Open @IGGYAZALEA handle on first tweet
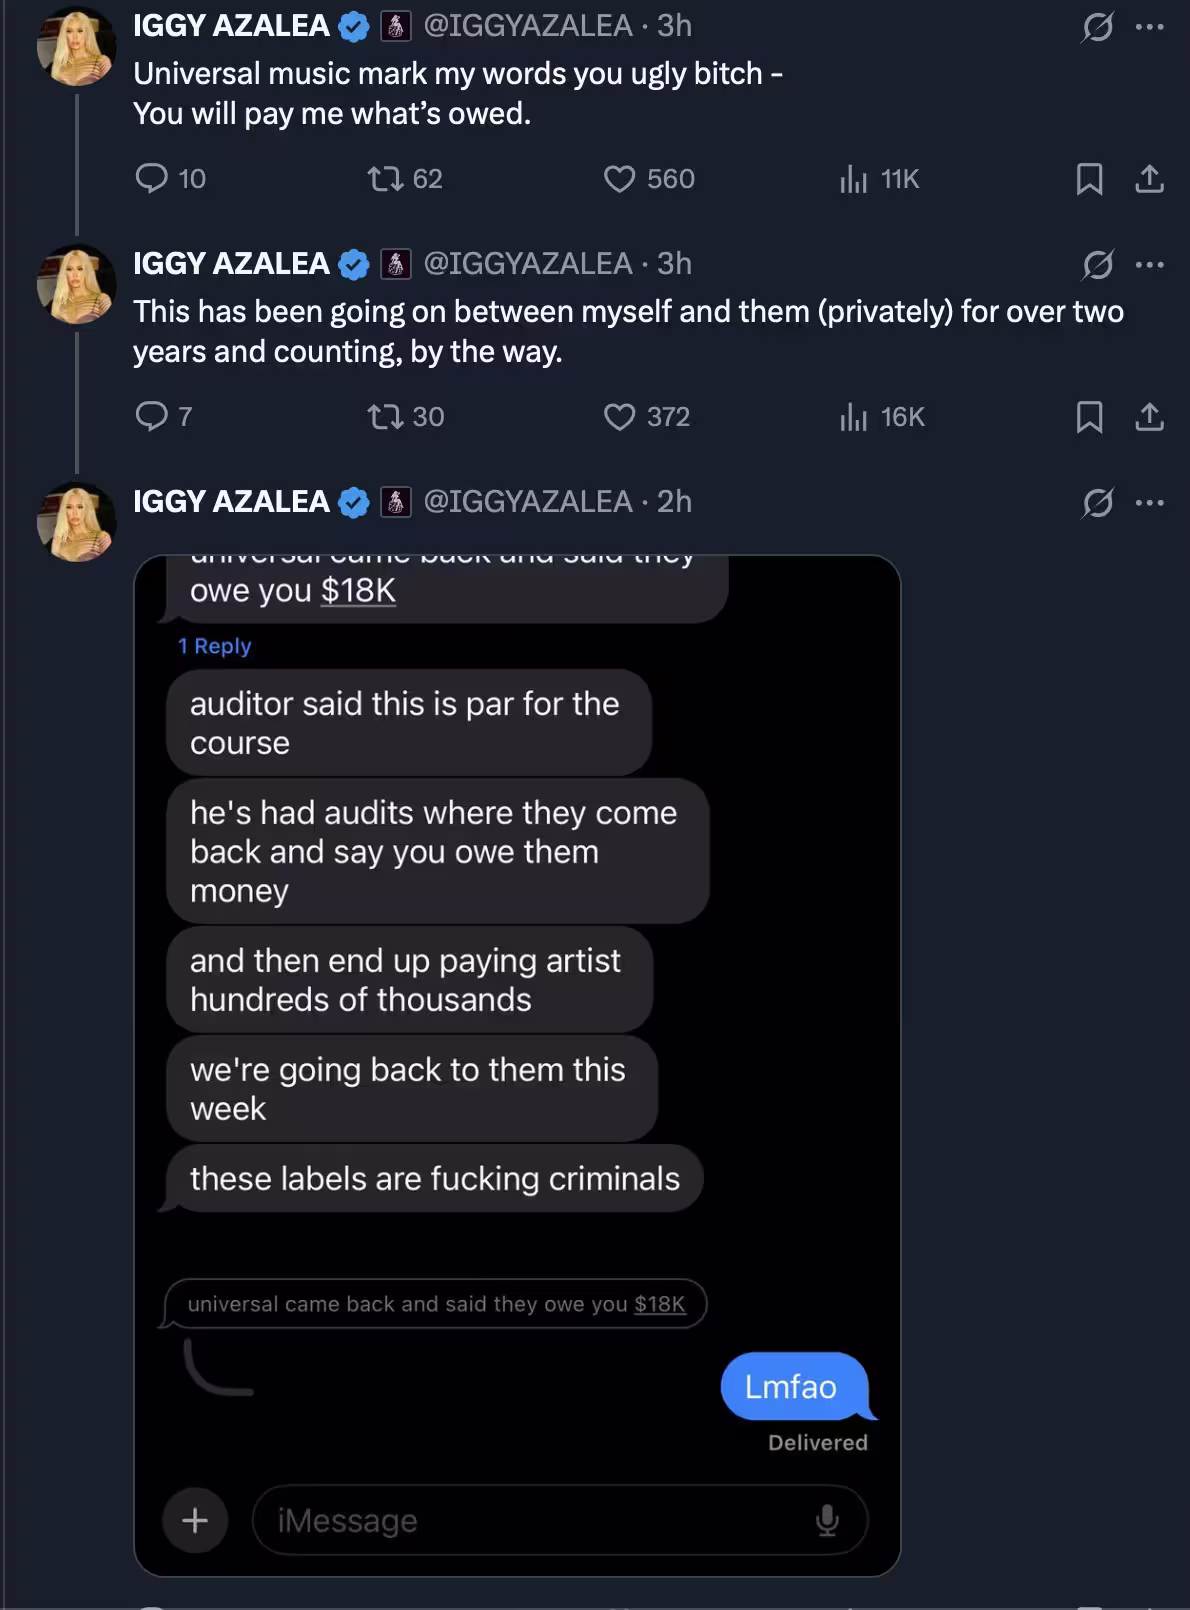This screenshot has width=1190, height=1610. point(528,25)
